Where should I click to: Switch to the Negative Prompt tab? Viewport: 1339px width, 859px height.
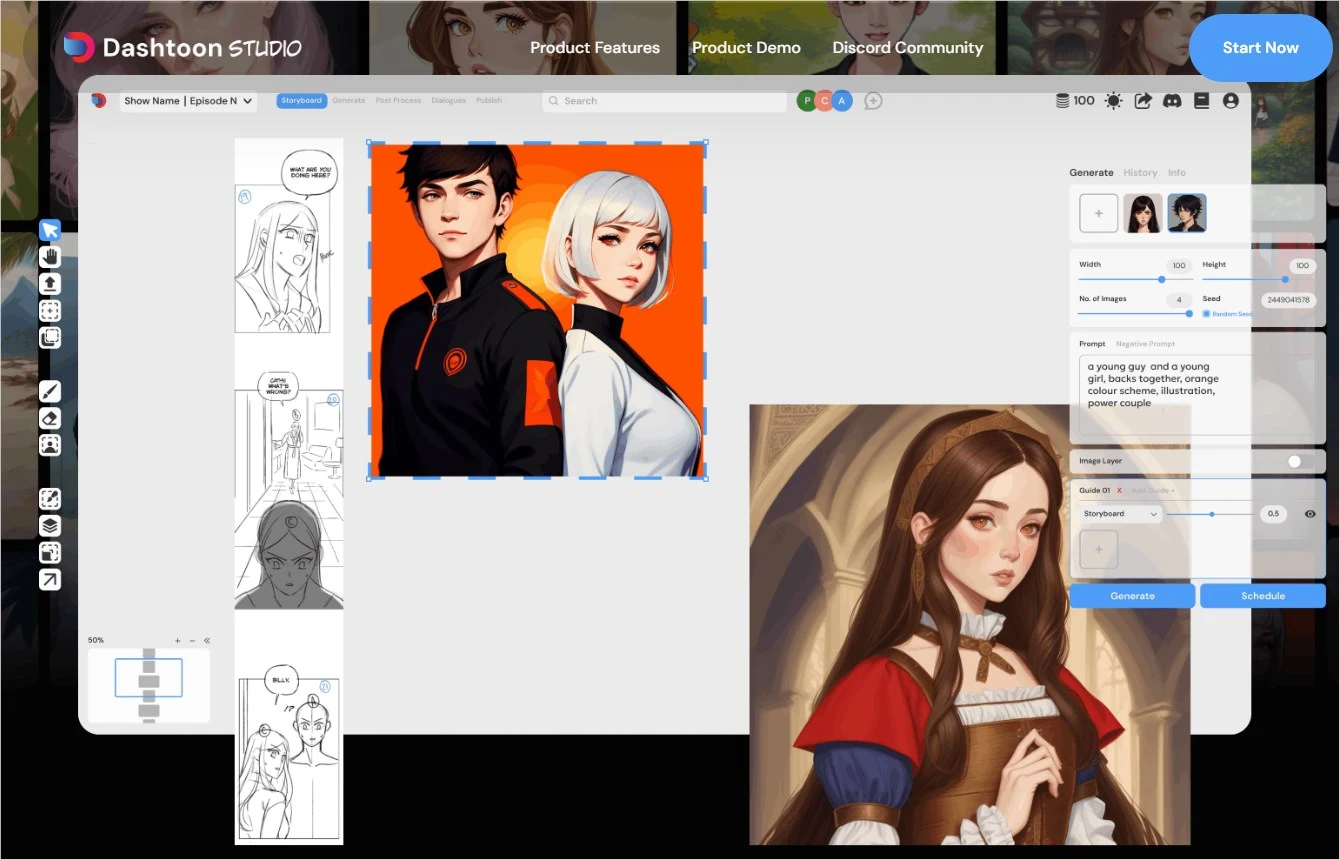(x=1145, y=344)
